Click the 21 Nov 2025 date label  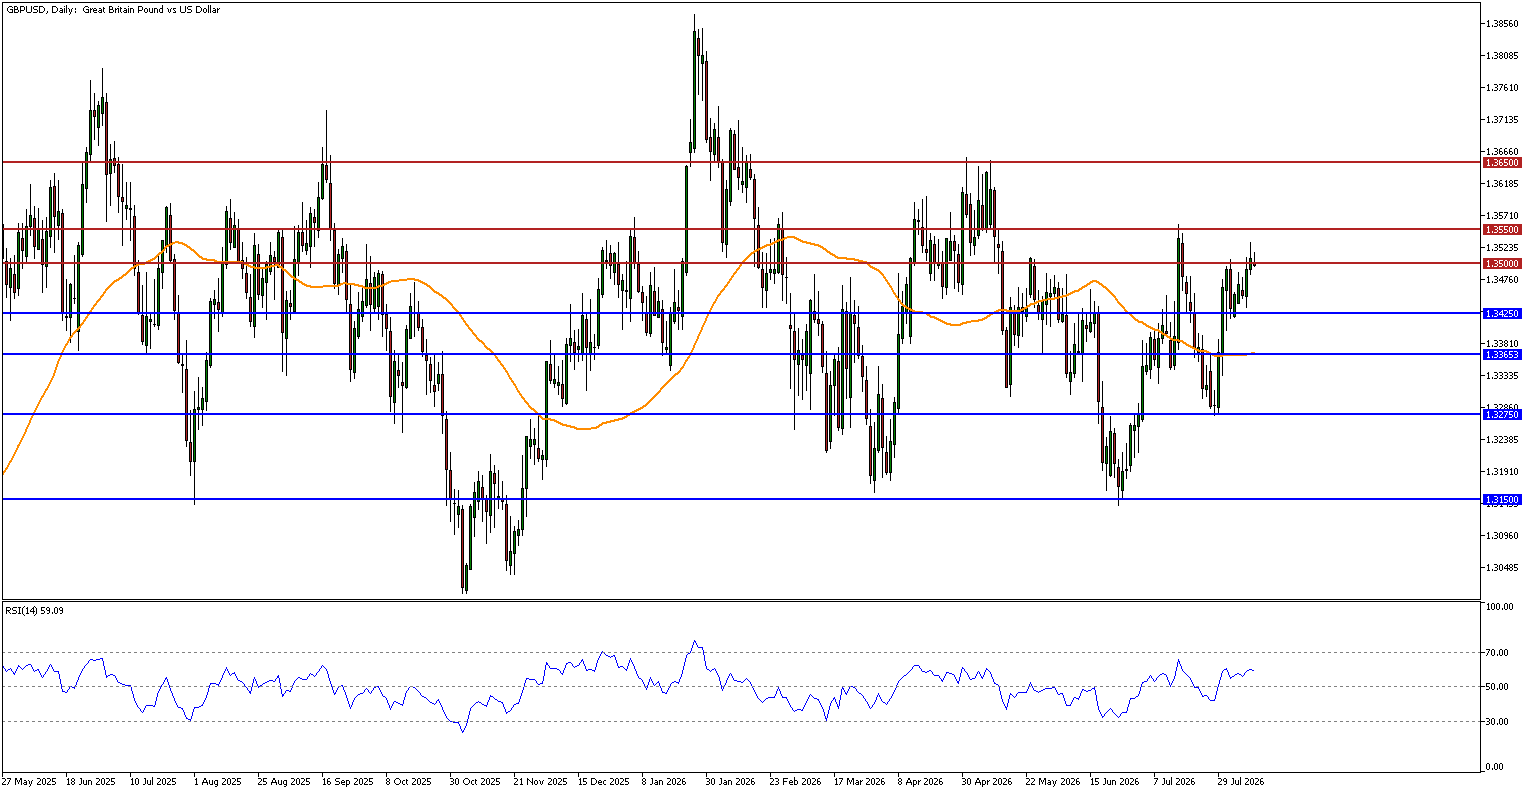(x=538, y=782)
